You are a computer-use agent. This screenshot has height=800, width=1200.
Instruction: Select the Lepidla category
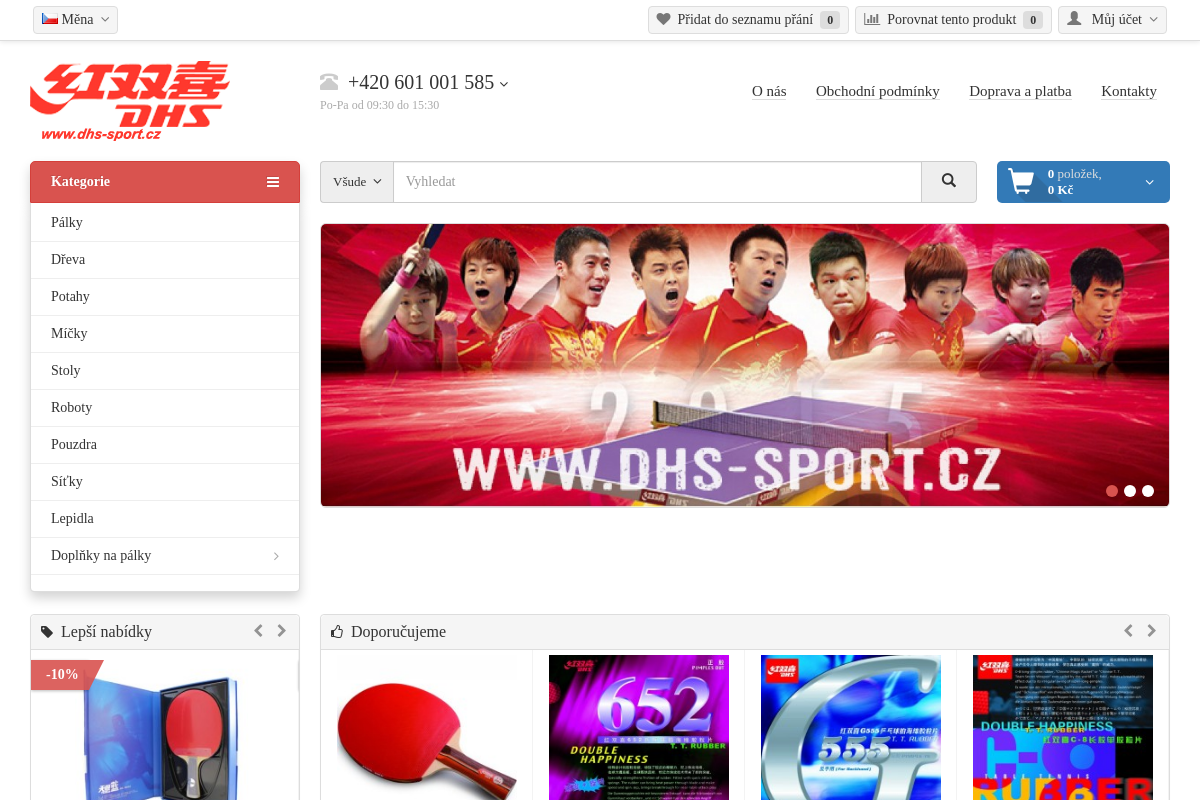165,519
